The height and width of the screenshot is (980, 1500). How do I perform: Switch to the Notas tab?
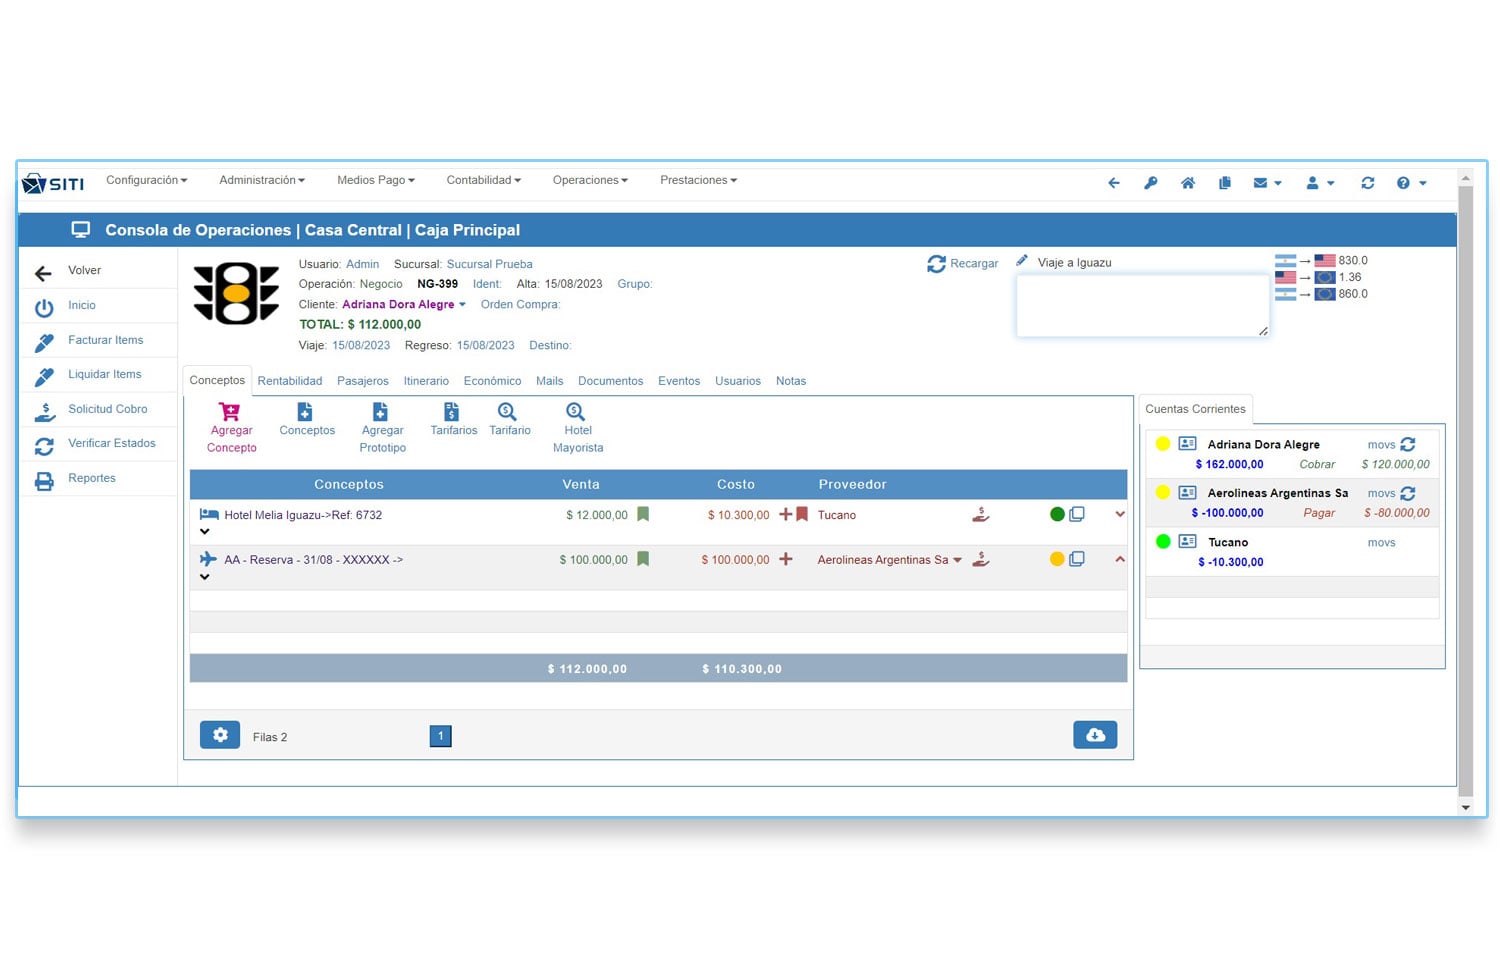point(791,381)
